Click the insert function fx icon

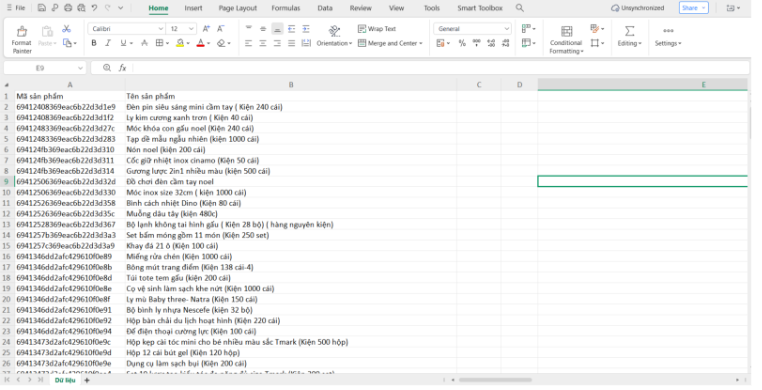[x=122, y=68]
